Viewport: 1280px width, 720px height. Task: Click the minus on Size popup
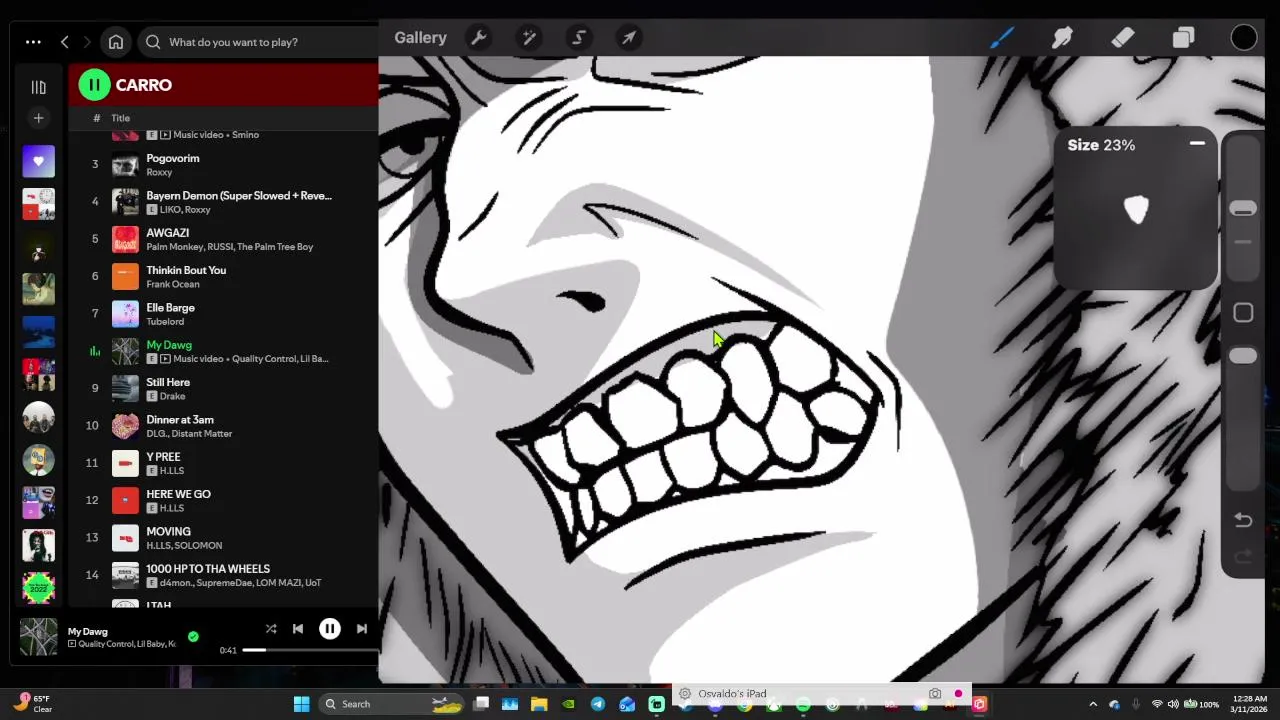coord(1197,145)
